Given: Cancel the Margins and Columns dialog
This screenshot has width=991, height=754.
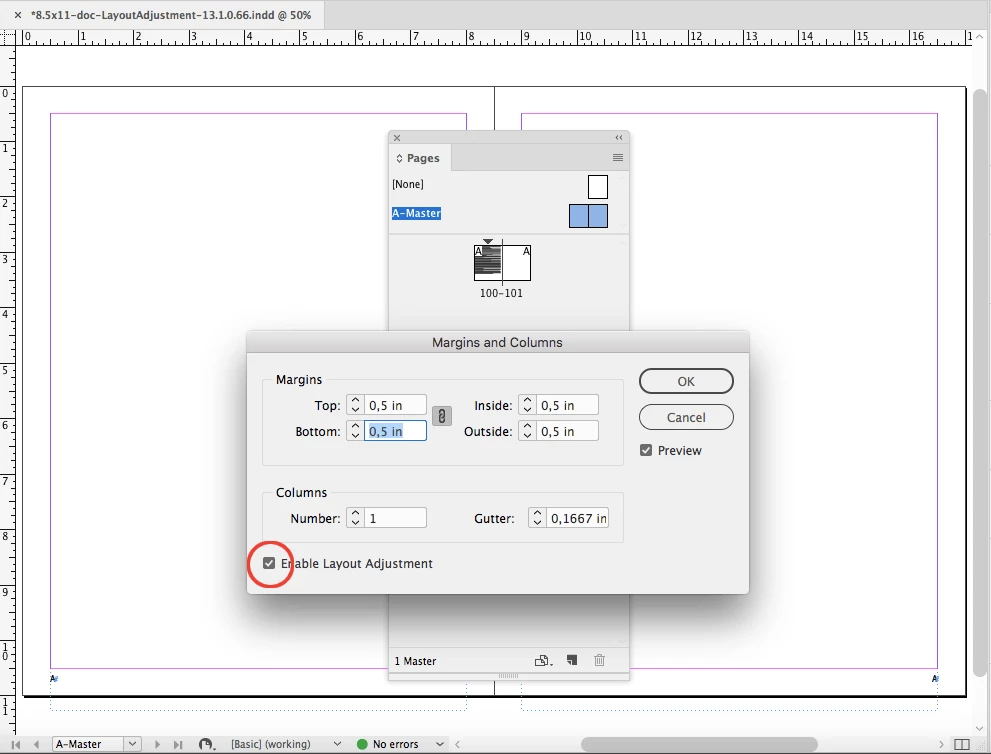Looking at the screenshot, I should (x=686, y=417).
